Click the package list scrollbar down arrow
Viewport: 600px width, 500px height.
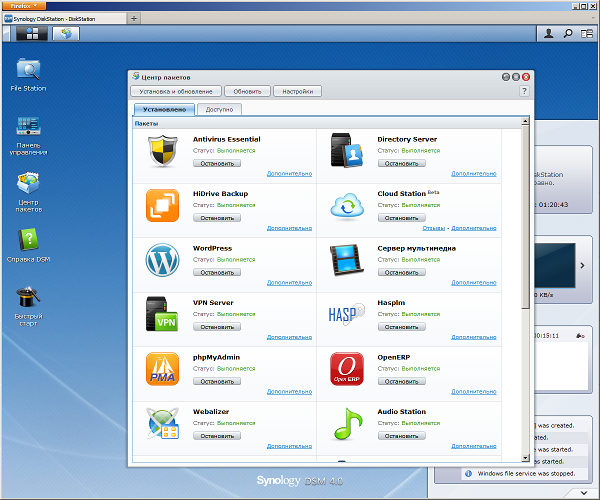pyautogui.click(x=525, y=458)
